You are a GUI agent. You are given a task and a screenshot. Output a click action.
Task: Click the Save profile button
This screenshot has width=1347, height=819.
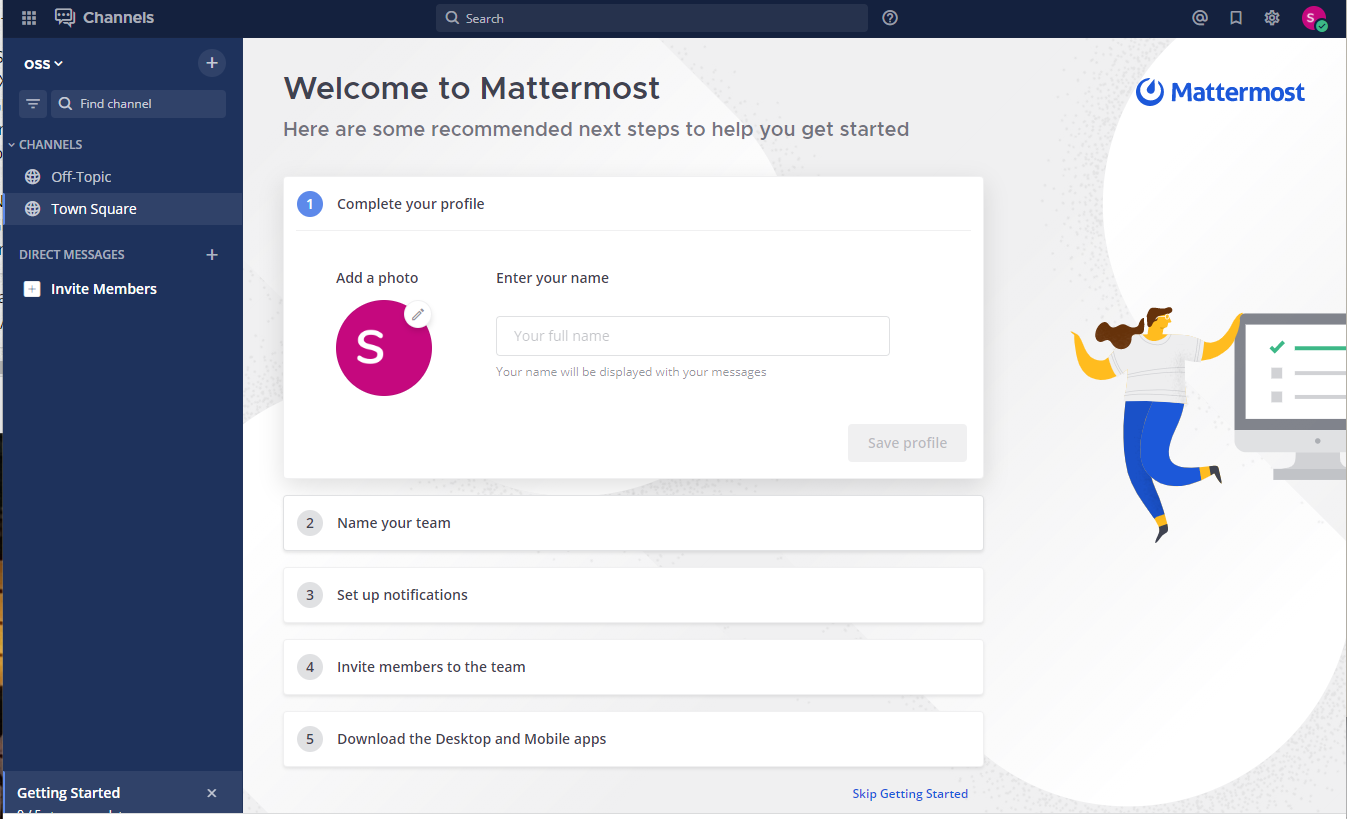tap(907, 443)
